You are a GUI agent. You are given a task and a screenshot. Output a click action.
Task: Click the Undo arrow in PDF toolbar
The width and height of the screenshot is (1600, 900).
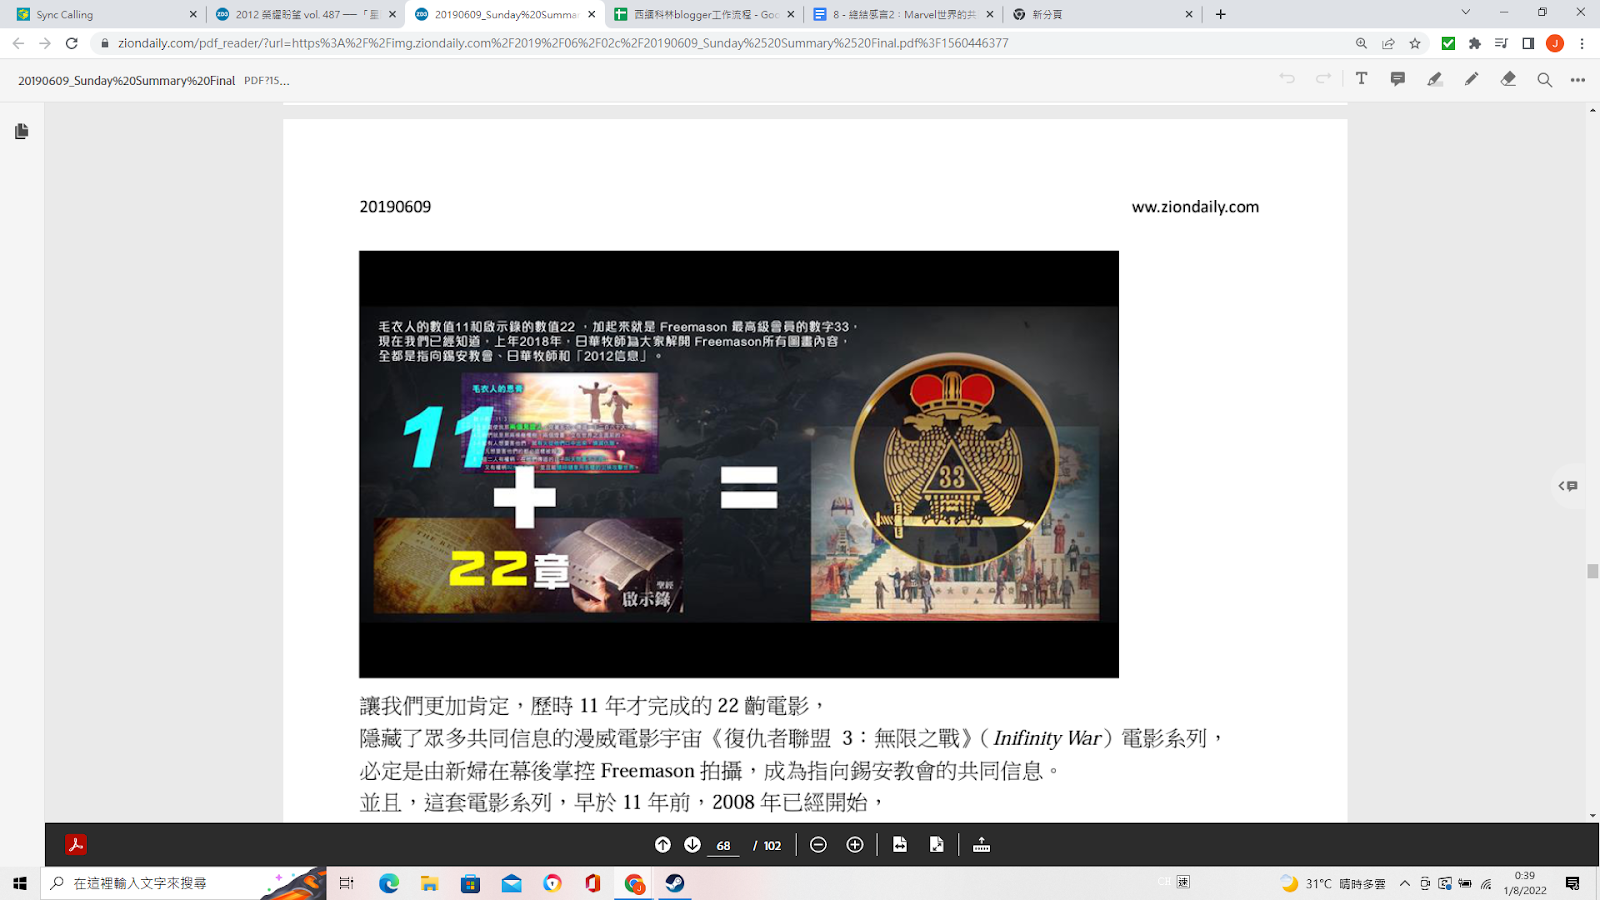tap(1287, 79)
